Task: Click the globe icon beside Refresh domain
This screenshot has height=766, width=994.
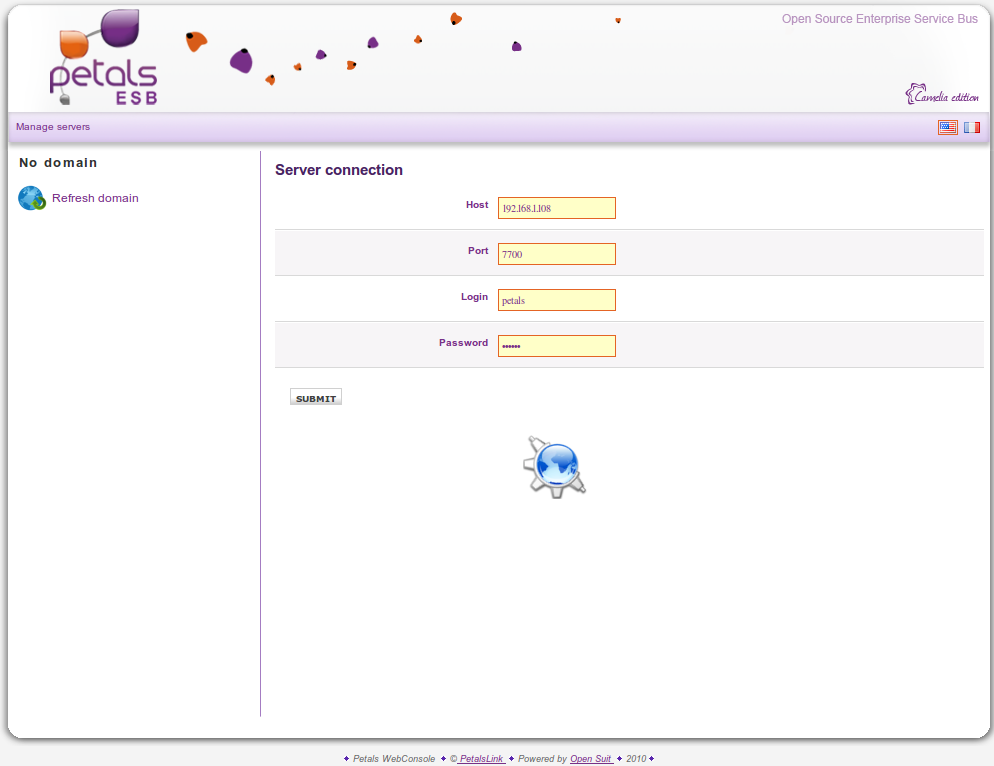Action: pos(32,198)
